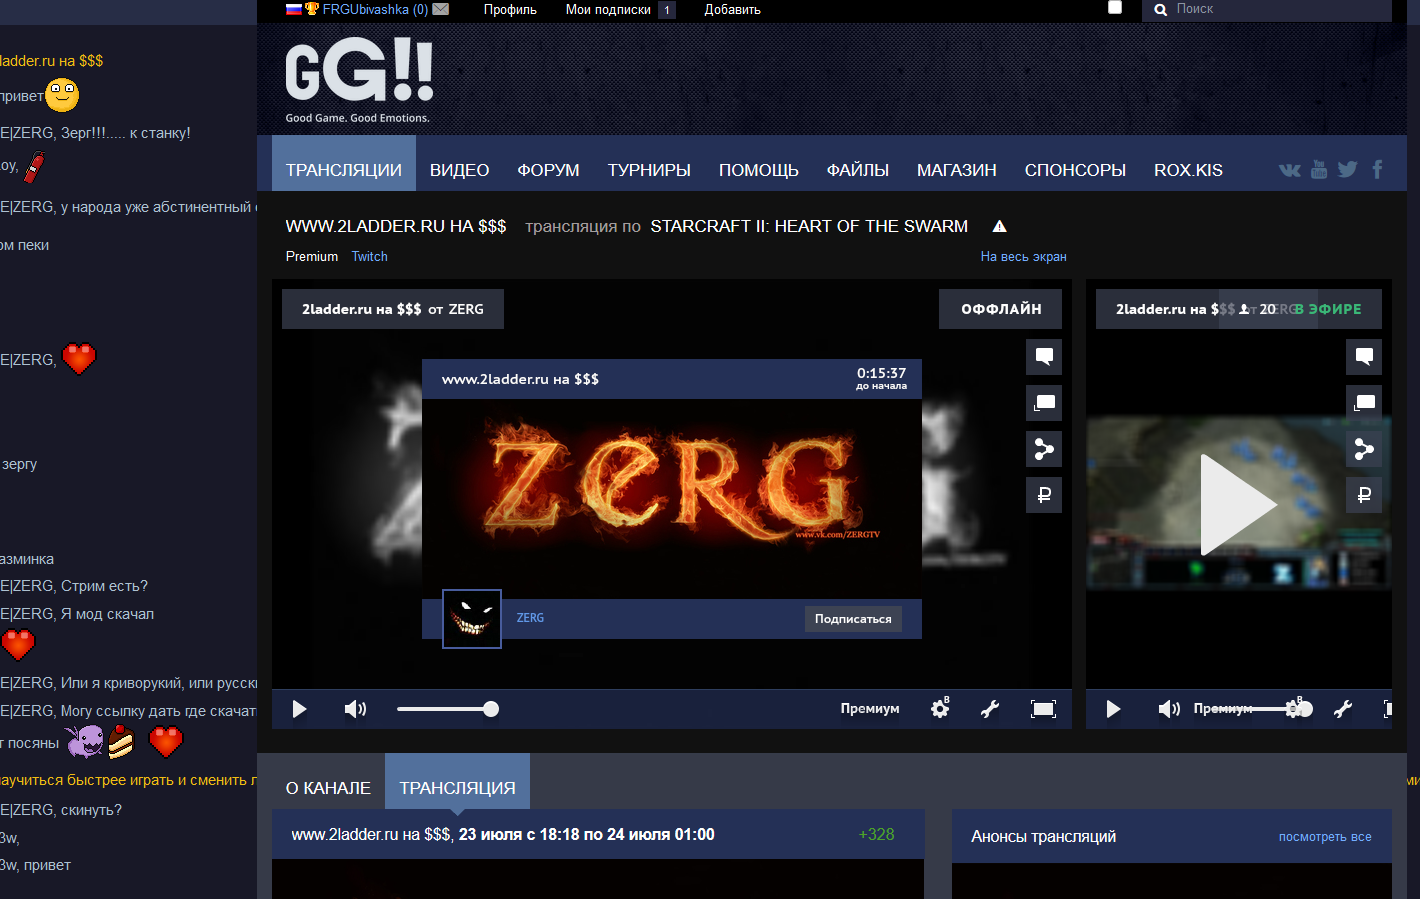Open chat icon in the live В ЭФИРЕ player
Screen dimensions: 1420x899
click(1364, 357)
